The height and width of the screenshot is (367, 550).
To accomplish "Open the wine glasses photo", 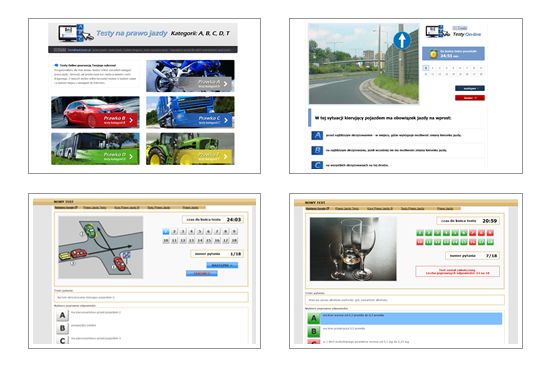I will [353, 248].
